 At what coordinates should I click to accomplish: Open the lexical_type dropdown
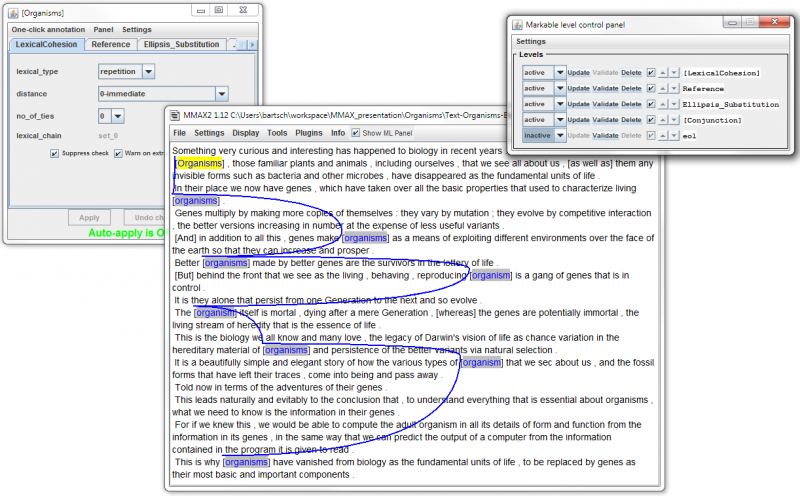148,72
